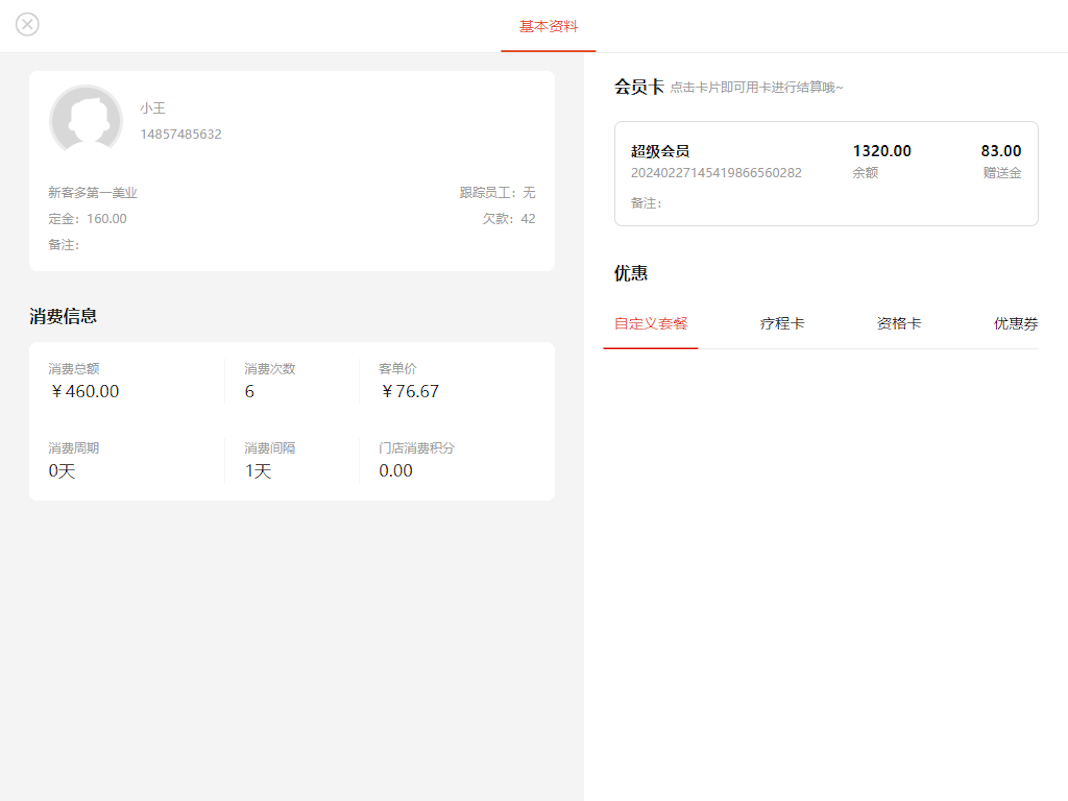Close the customer profile panel

(x=27, y=24)
